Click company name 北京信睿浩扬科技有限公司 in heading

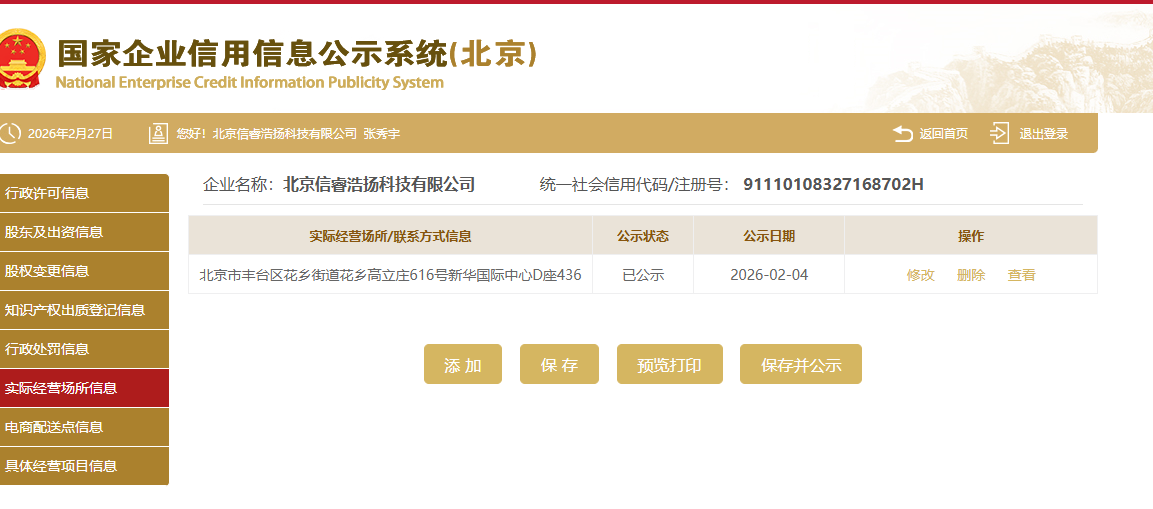[379, 185]
